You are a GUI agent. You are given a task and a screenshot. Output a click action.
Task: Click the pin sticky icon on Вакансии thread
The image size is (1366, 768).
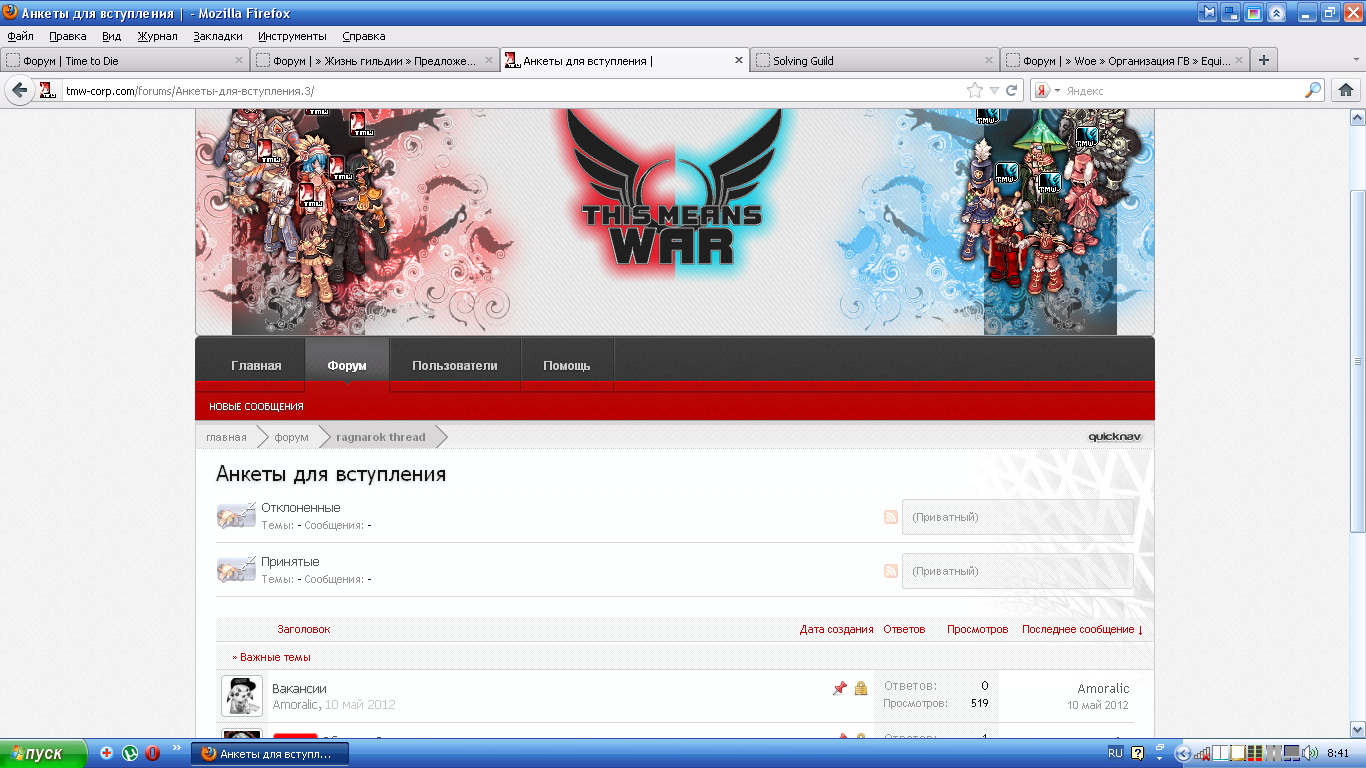(x=840, y=688)
